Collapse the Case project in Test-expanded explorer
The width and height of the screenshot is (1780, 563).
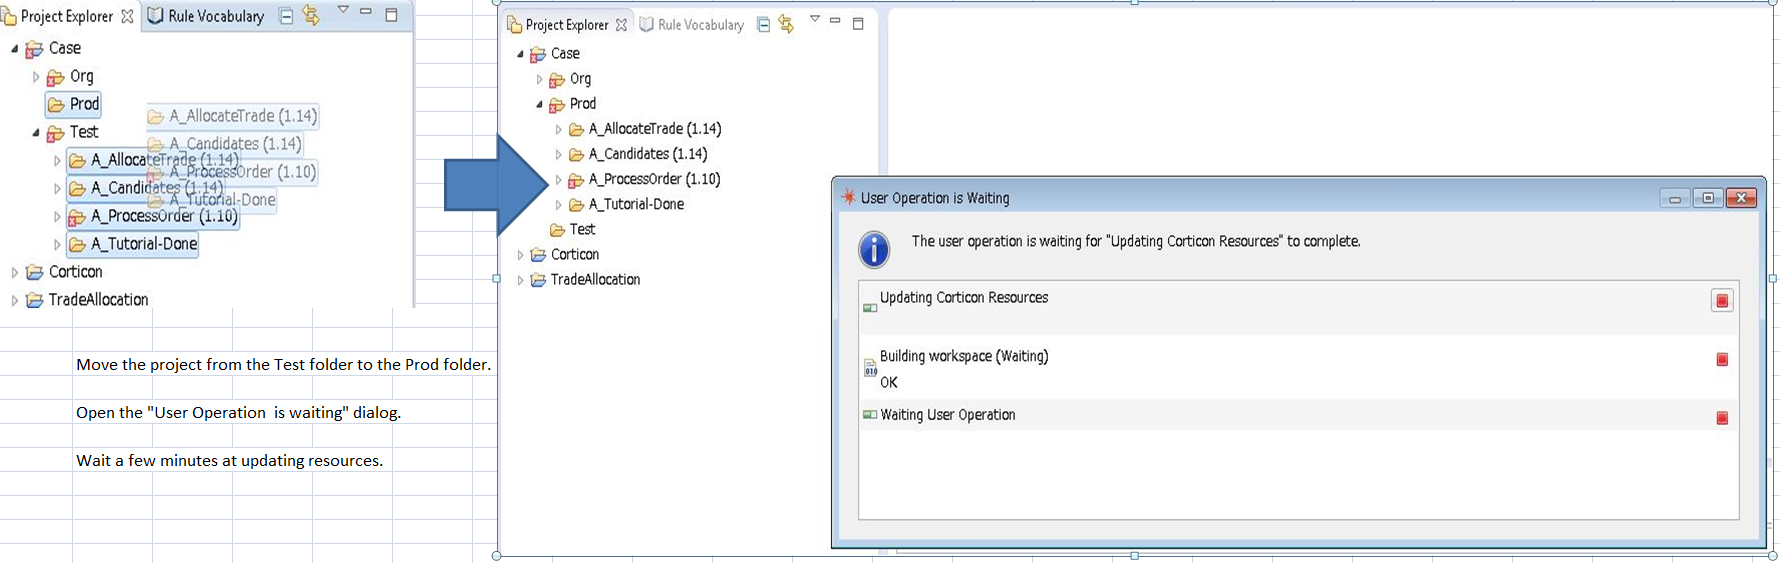pyautogui.click(x=15, y=48)
